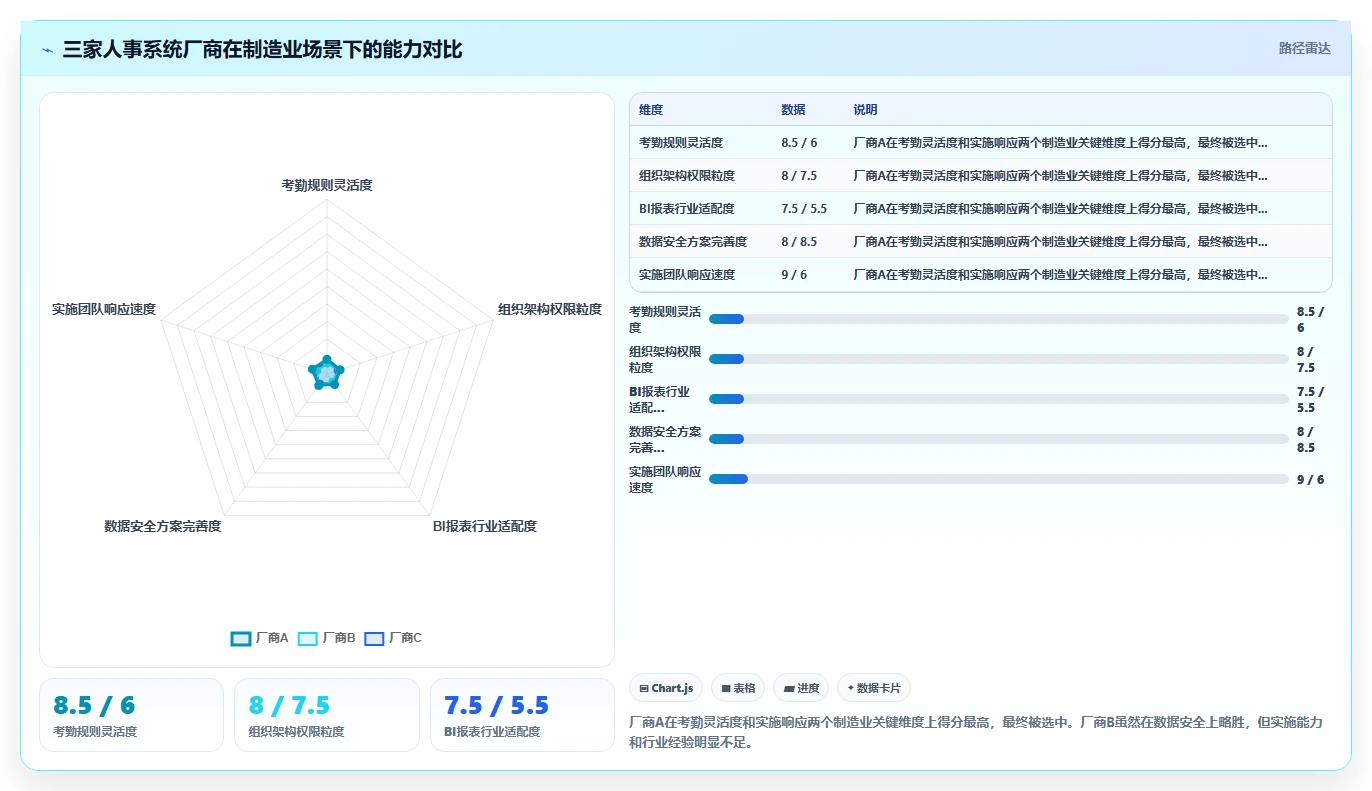This screenshot has width=1372, height=791.
Task: Click table cell value 8.5 / 6
Action: click(799, 143)
